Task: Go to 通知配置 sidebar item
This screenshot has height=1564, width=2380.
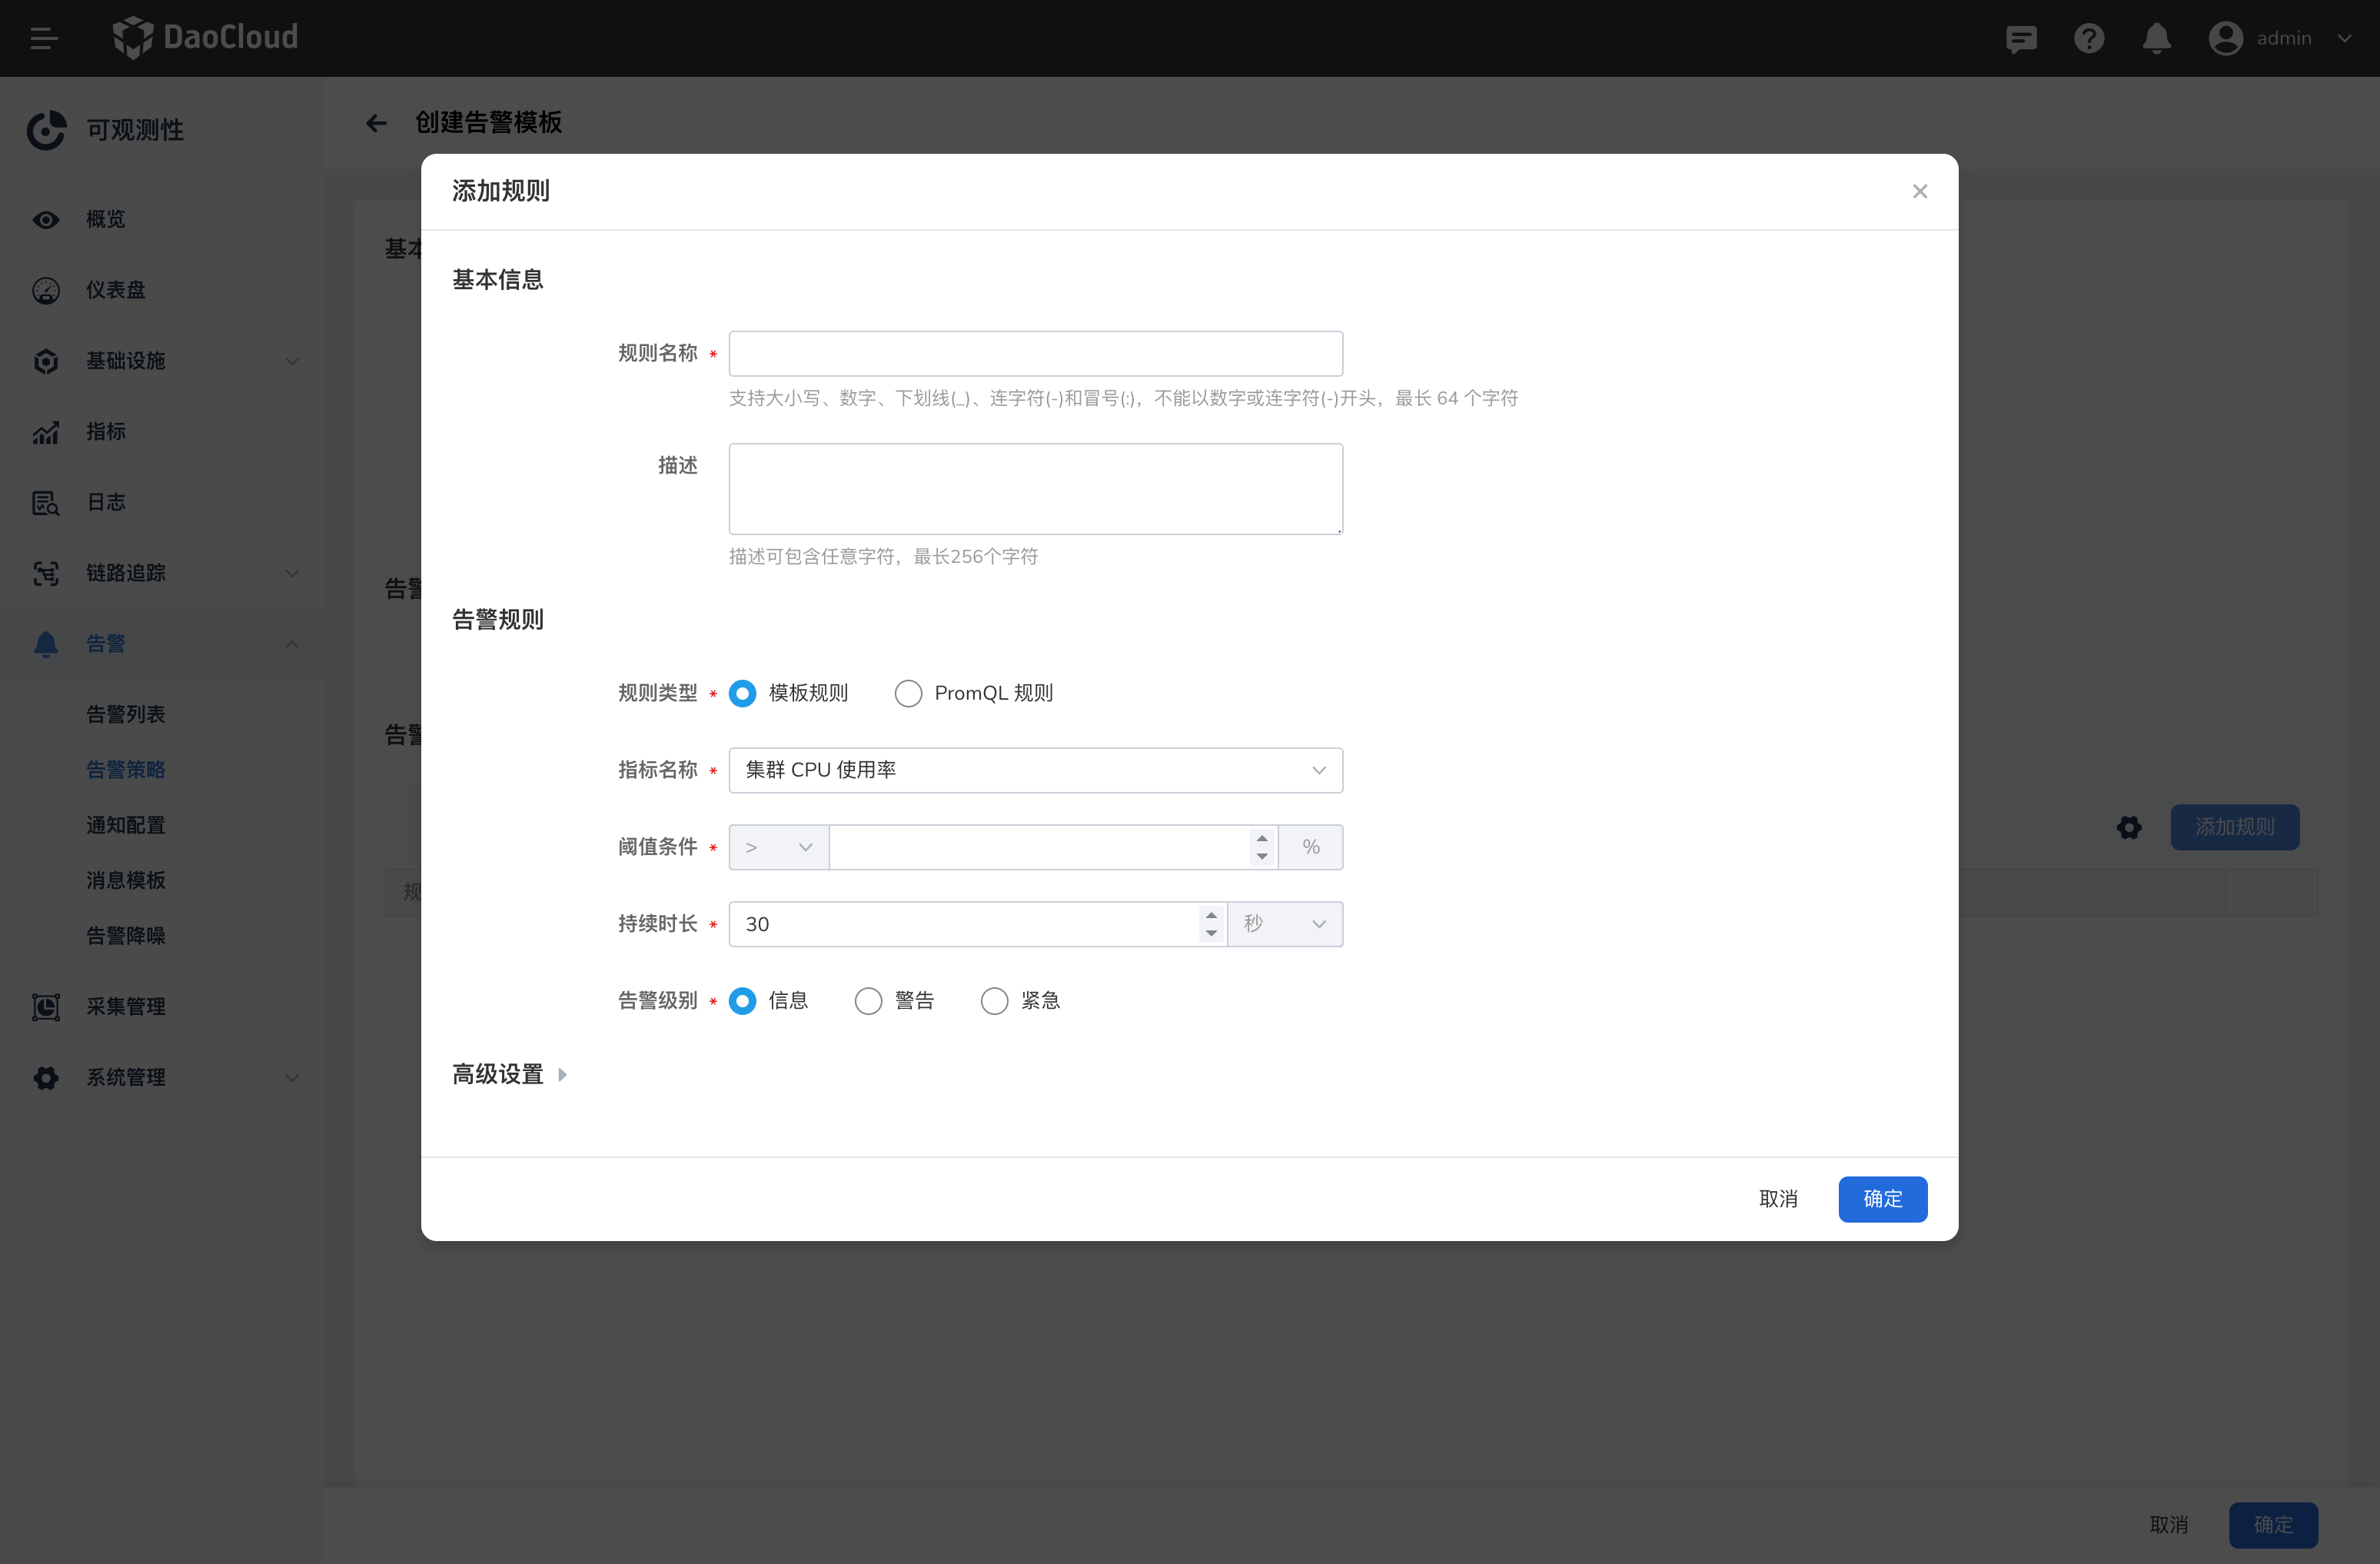Action: click(126, 825)
